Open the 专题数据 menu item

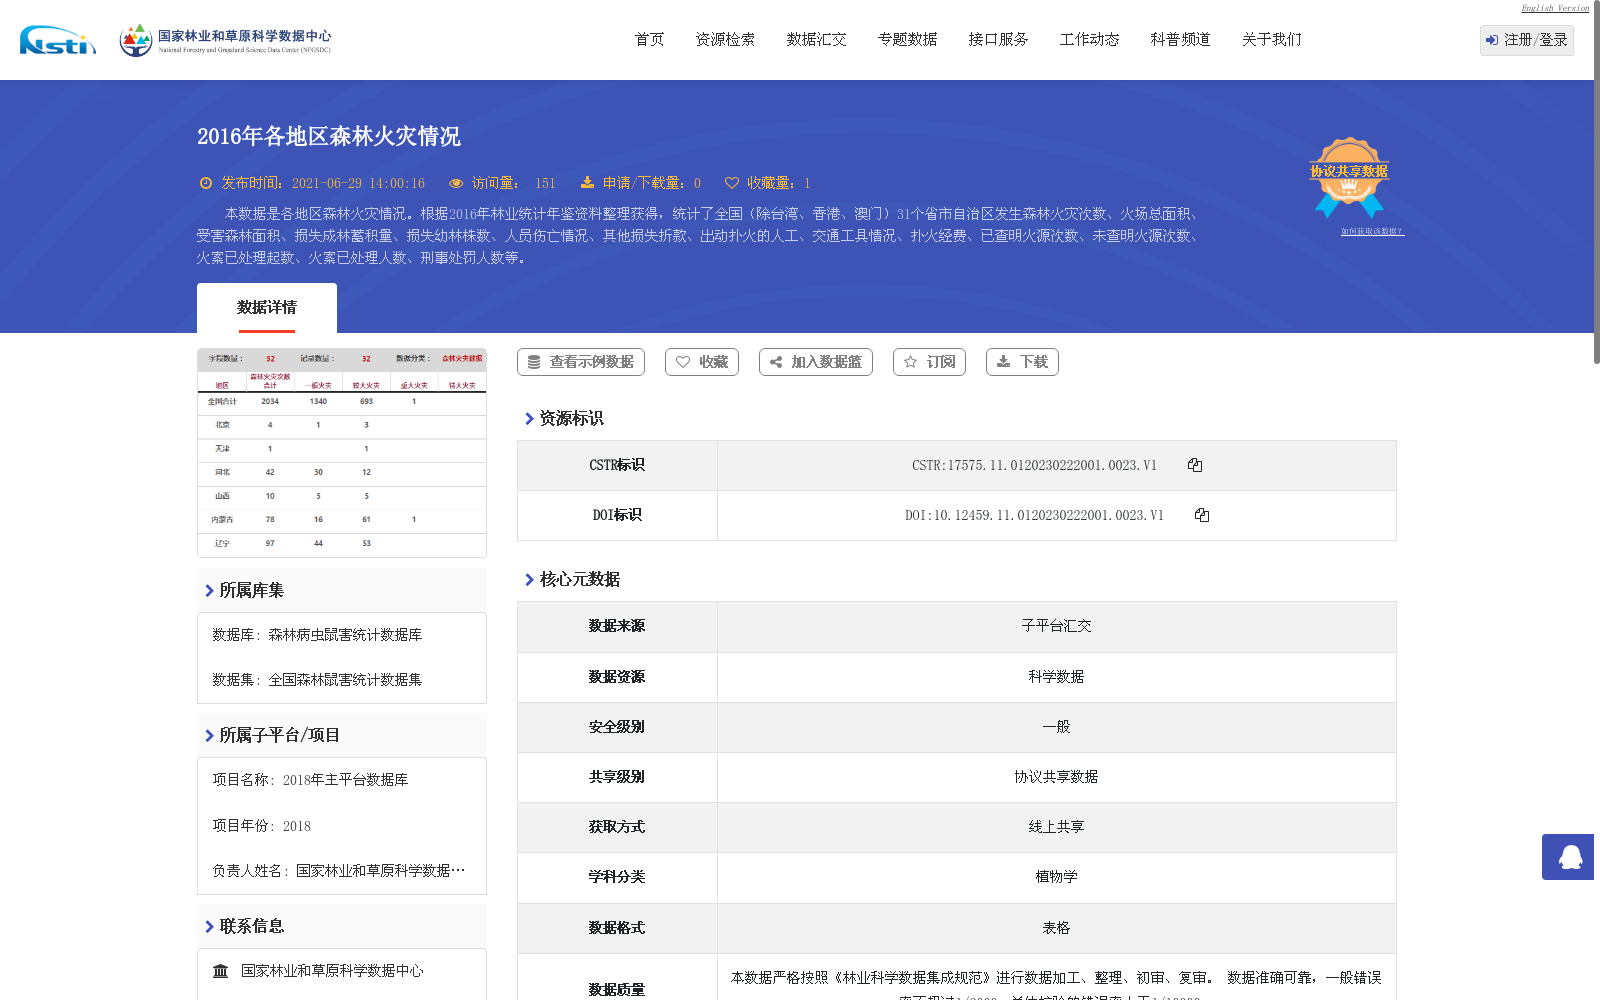pos(907,40)
